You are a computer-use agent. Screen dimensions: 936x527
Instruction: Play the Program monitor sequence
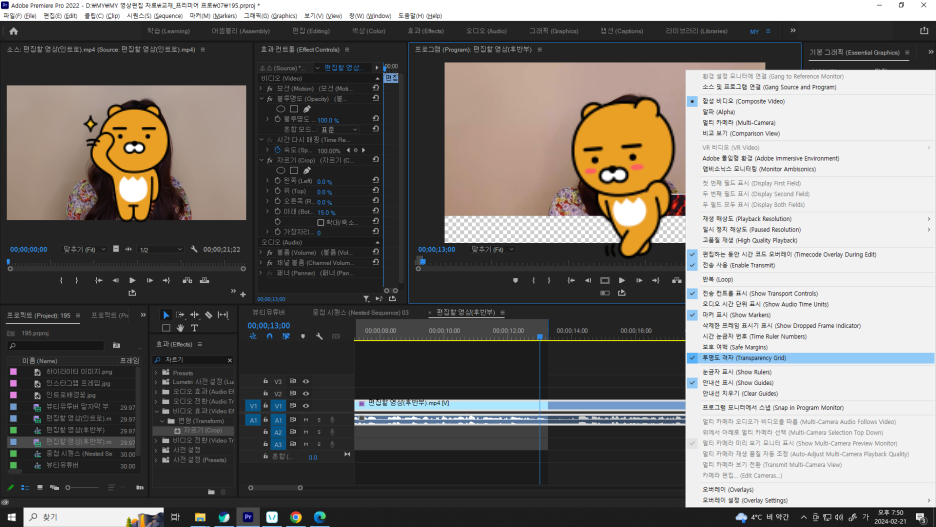click(621, 280)
